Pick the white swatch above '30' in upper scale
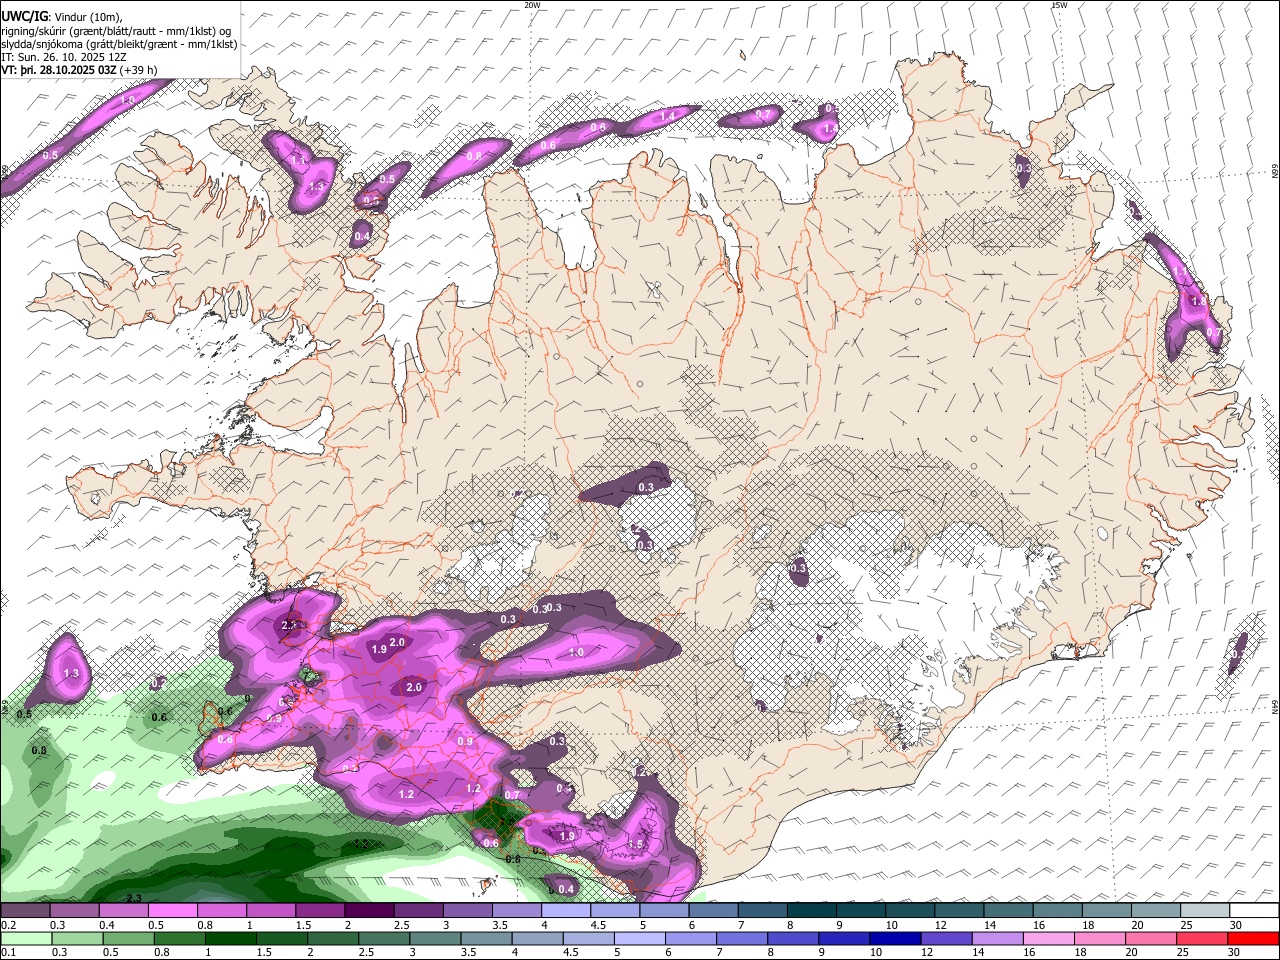The width and height of the screenshot is (1280, 960). click(1254, 911)
